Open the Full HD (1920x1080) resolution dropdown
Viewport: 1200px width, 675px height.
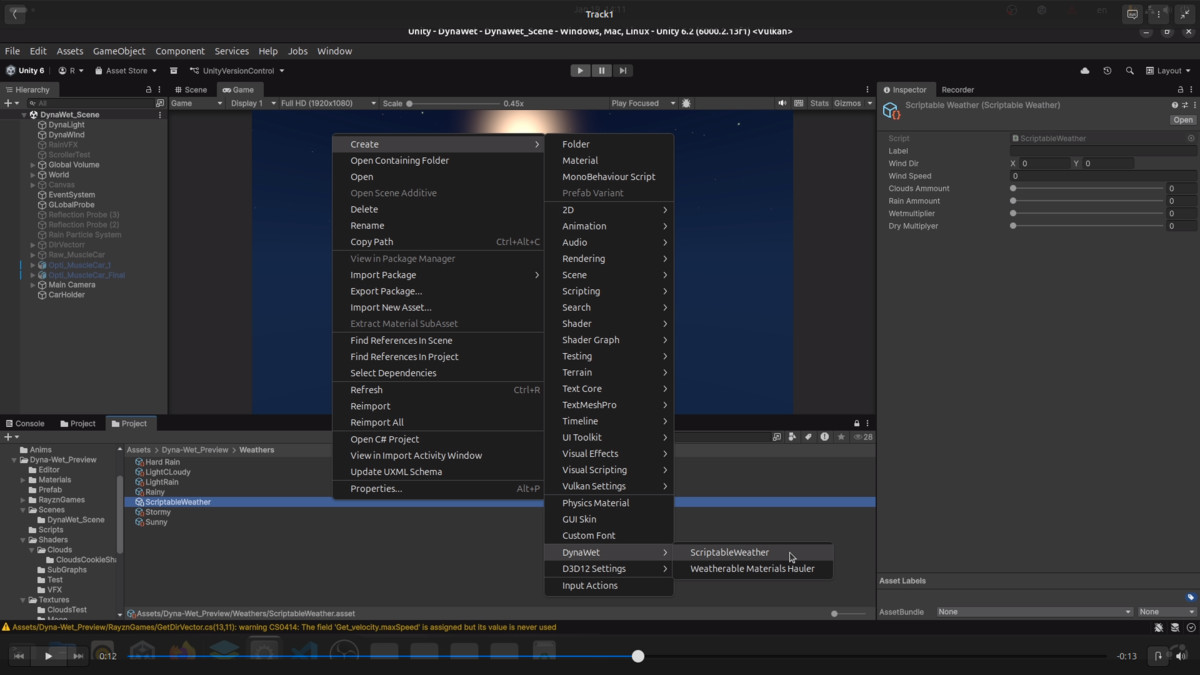pyautogui.click(x=328, y=103)
